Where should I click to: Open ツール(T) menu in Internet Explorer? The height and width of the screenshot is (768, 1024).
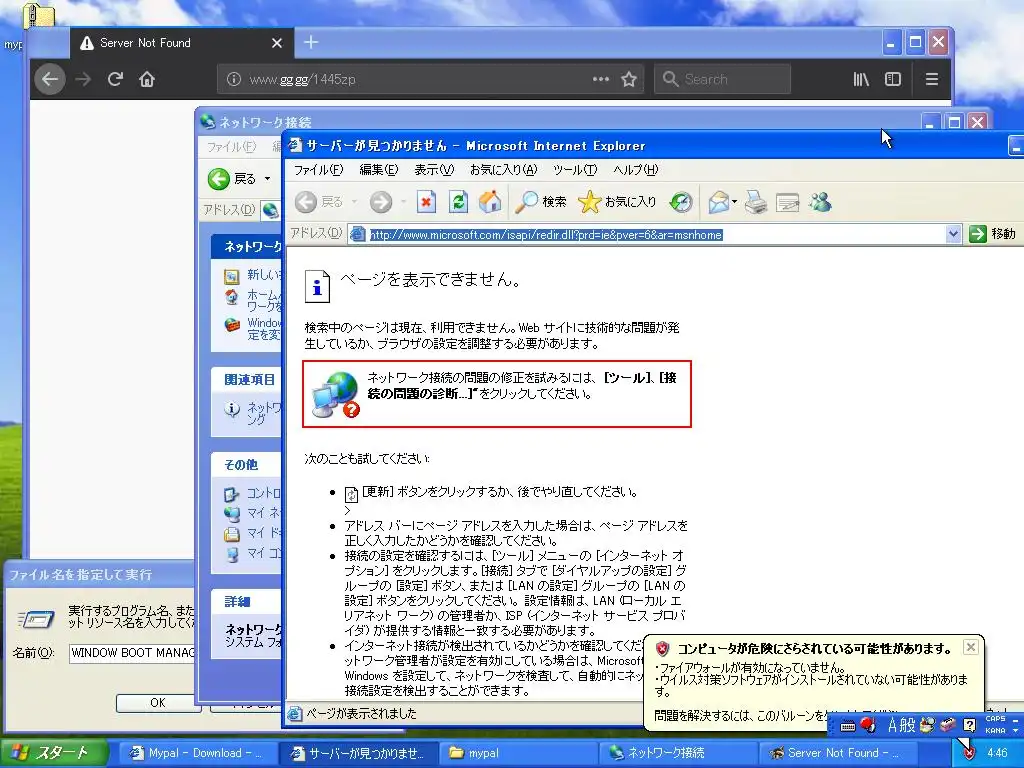[575, 170]
